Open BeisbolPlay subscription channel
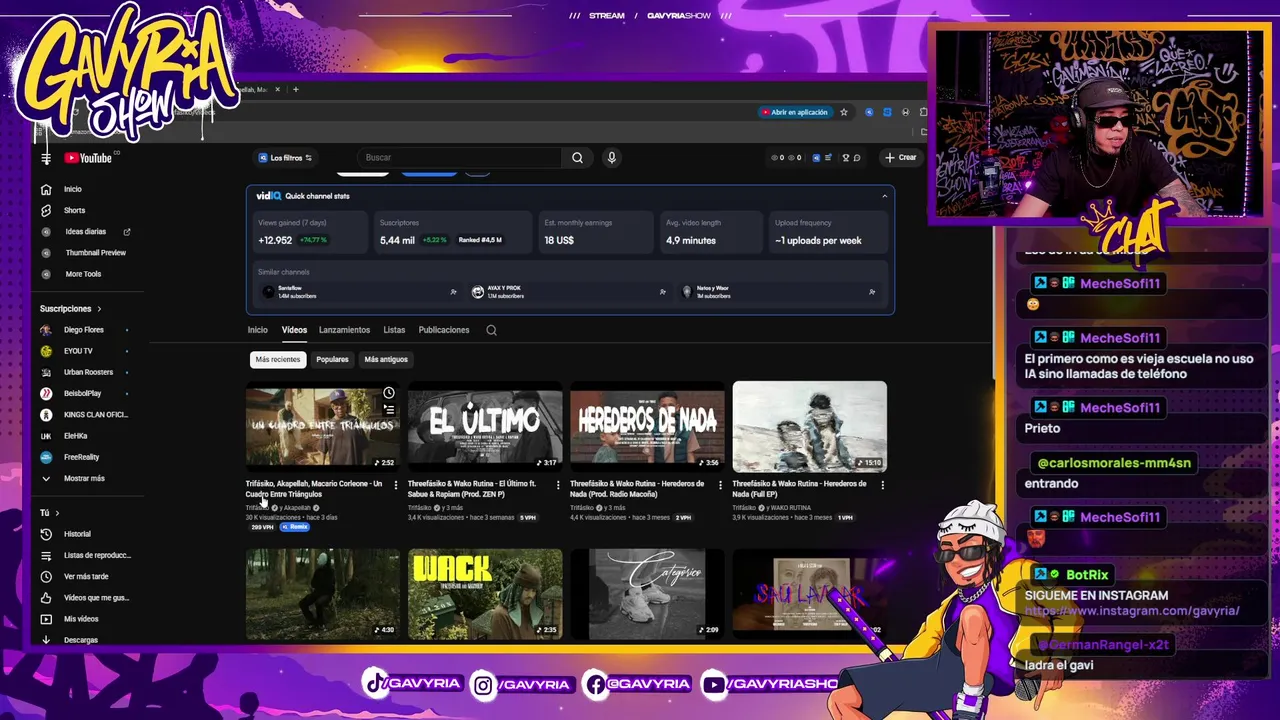Viewport: 1280px width, 720px height. tap(82, 393)
